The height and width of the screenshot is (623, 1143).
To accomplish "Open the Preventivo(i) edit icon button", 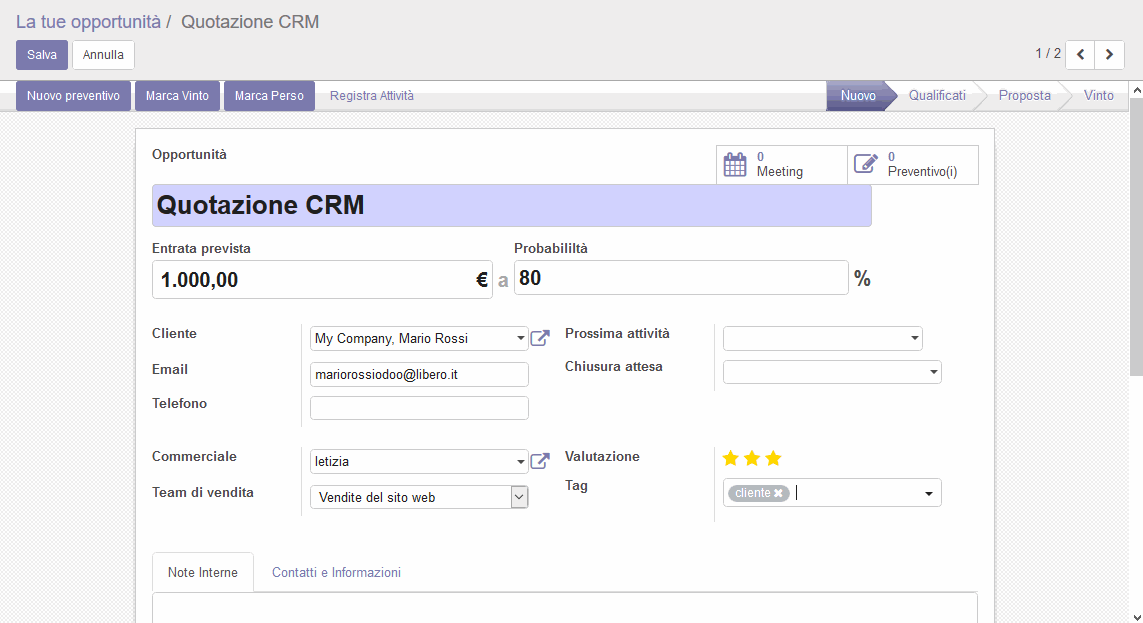I will tap(866, 164).
